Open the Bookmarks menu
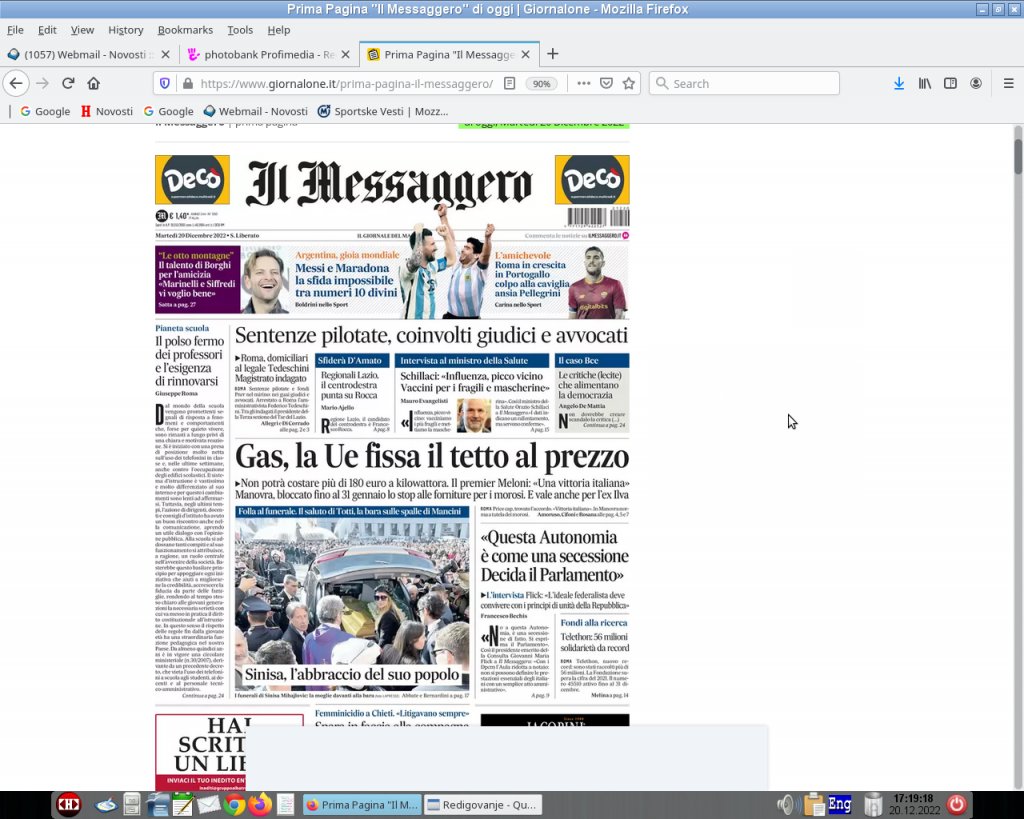The height and width of the screenshot is (819, 1024). pyautogui.click(x=185, y=30)
